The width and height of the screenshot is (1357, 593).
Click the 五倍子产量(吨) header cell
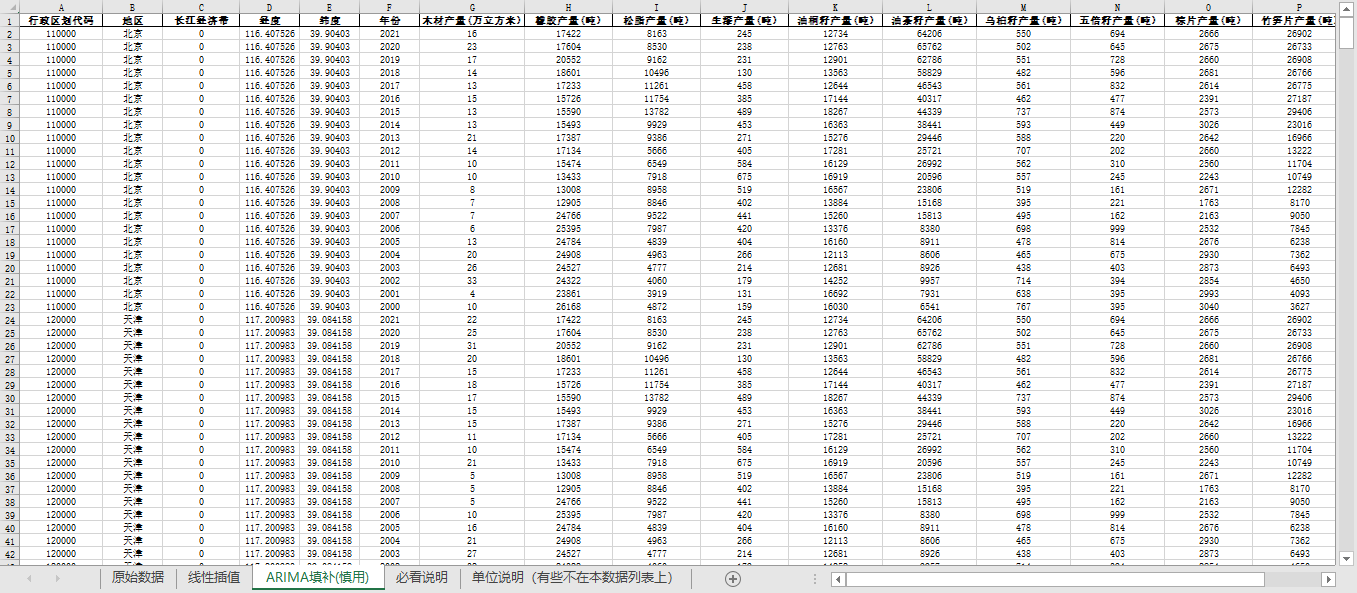(x=1116, y=20)
